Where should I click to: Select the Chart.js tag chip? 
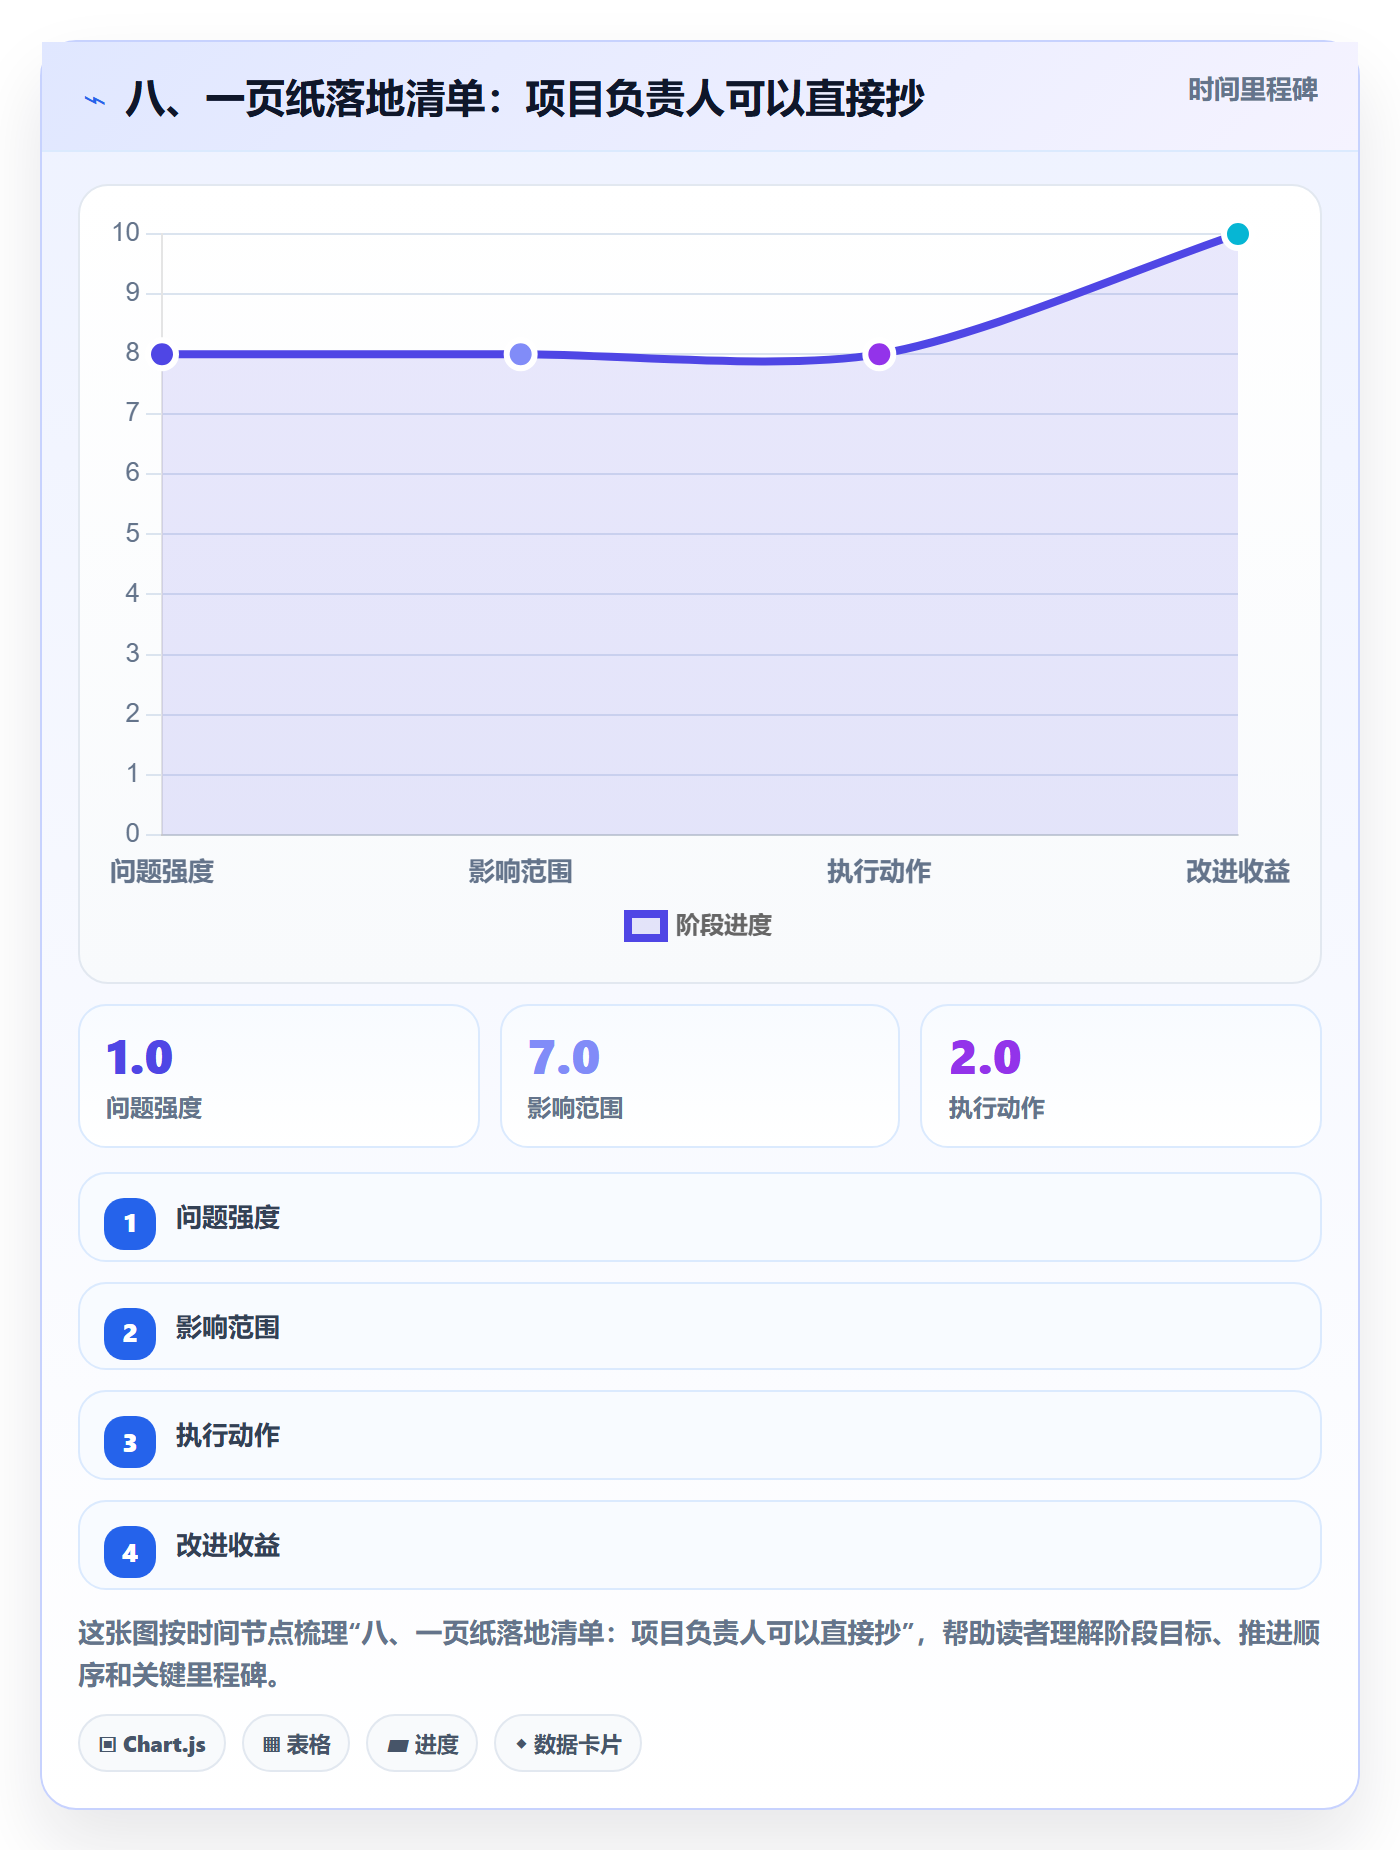[152, 1743]
